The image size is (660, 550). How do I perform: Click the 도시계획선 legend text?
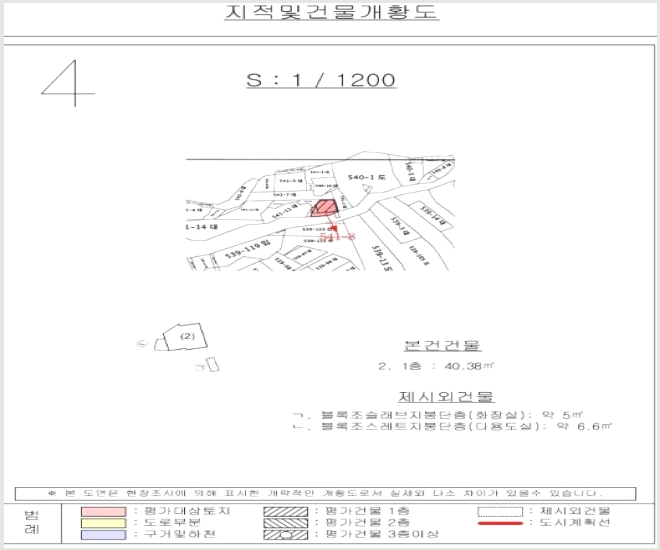pyautogui.click(x=575, y=523)
